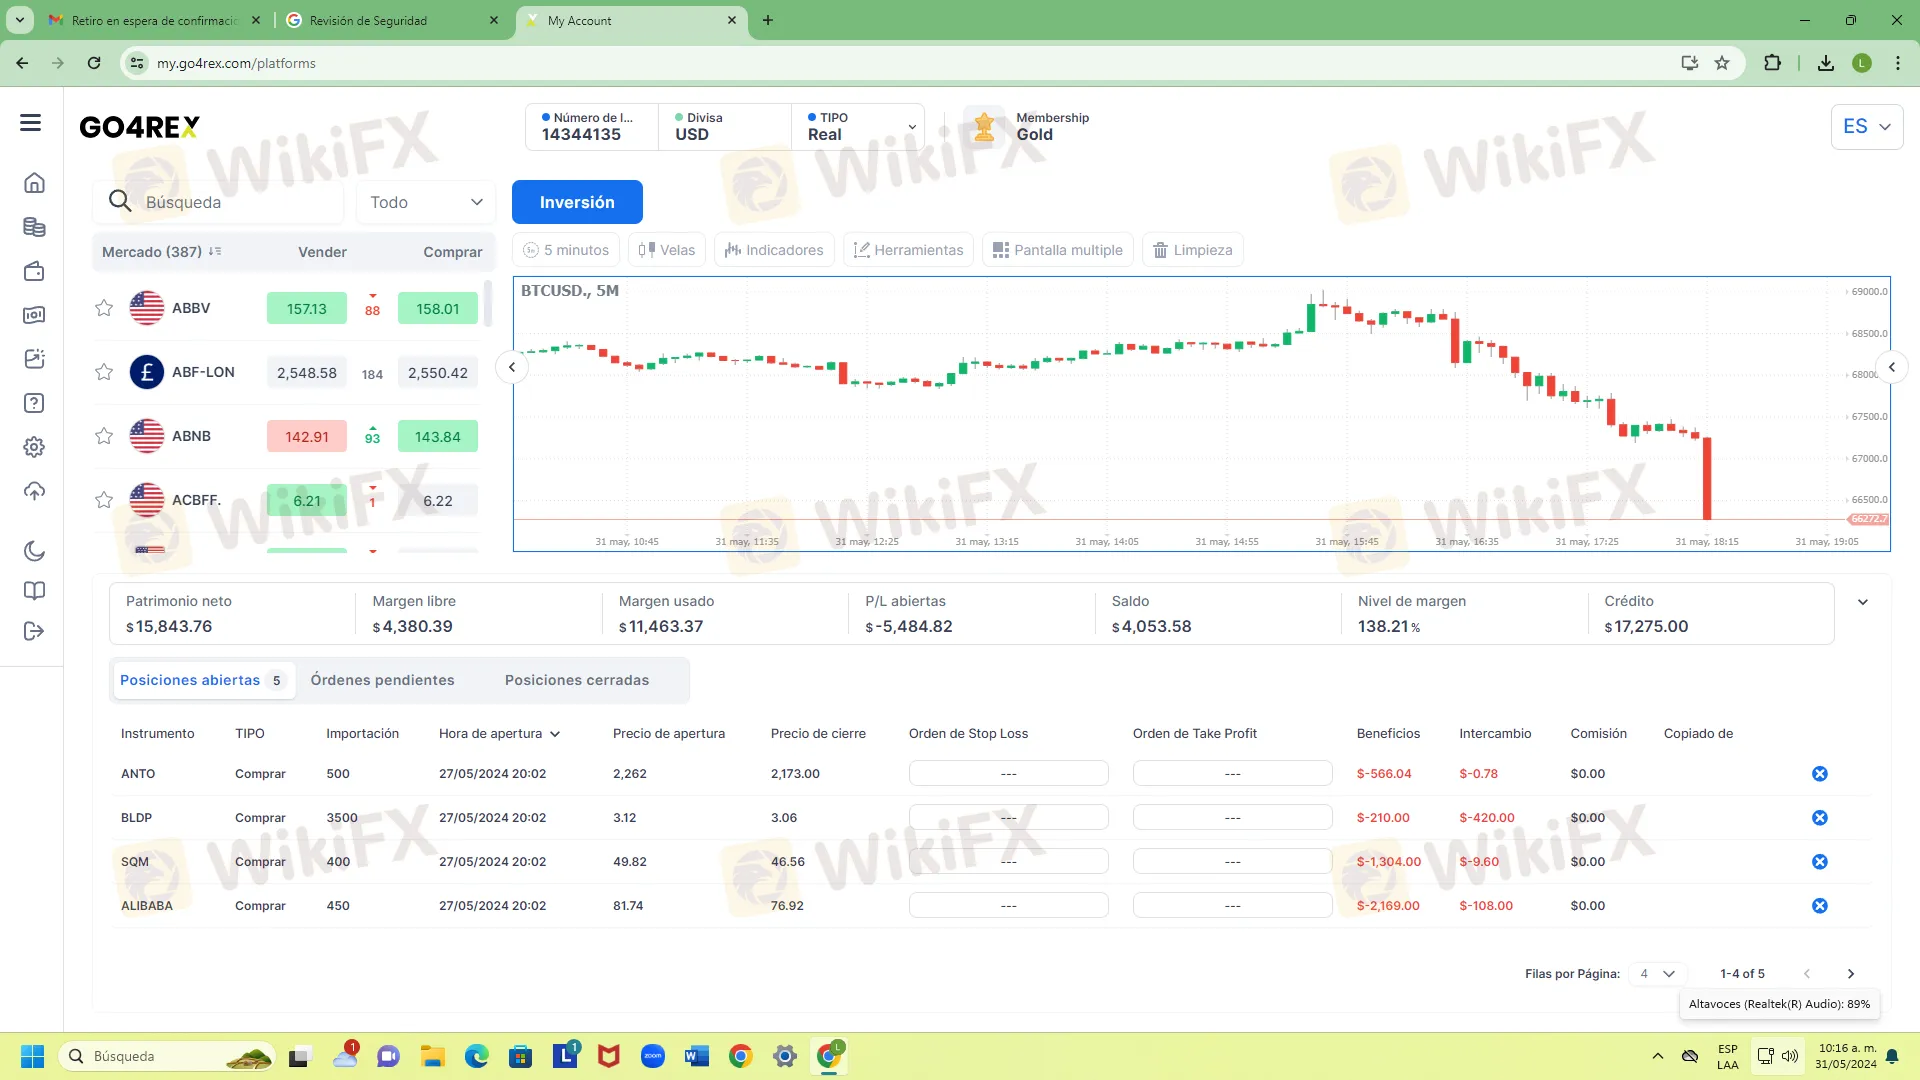1920x1080 pixels.
Task: Favorite ABF-LON with its star
Action: [x=104, y=372]
